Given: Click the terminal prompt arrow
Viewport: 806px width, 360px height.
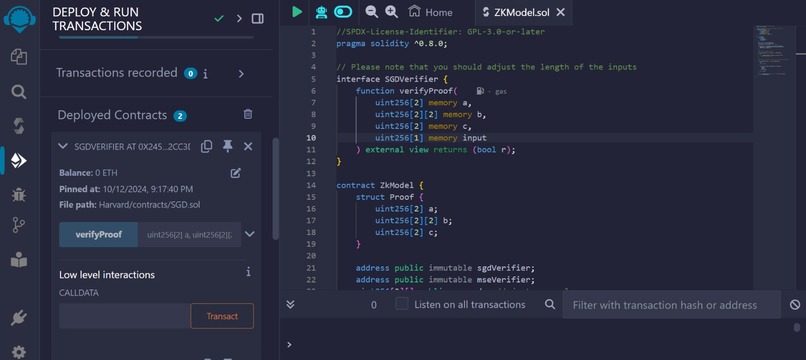Looking at the screenshot, I should point(289,344).
